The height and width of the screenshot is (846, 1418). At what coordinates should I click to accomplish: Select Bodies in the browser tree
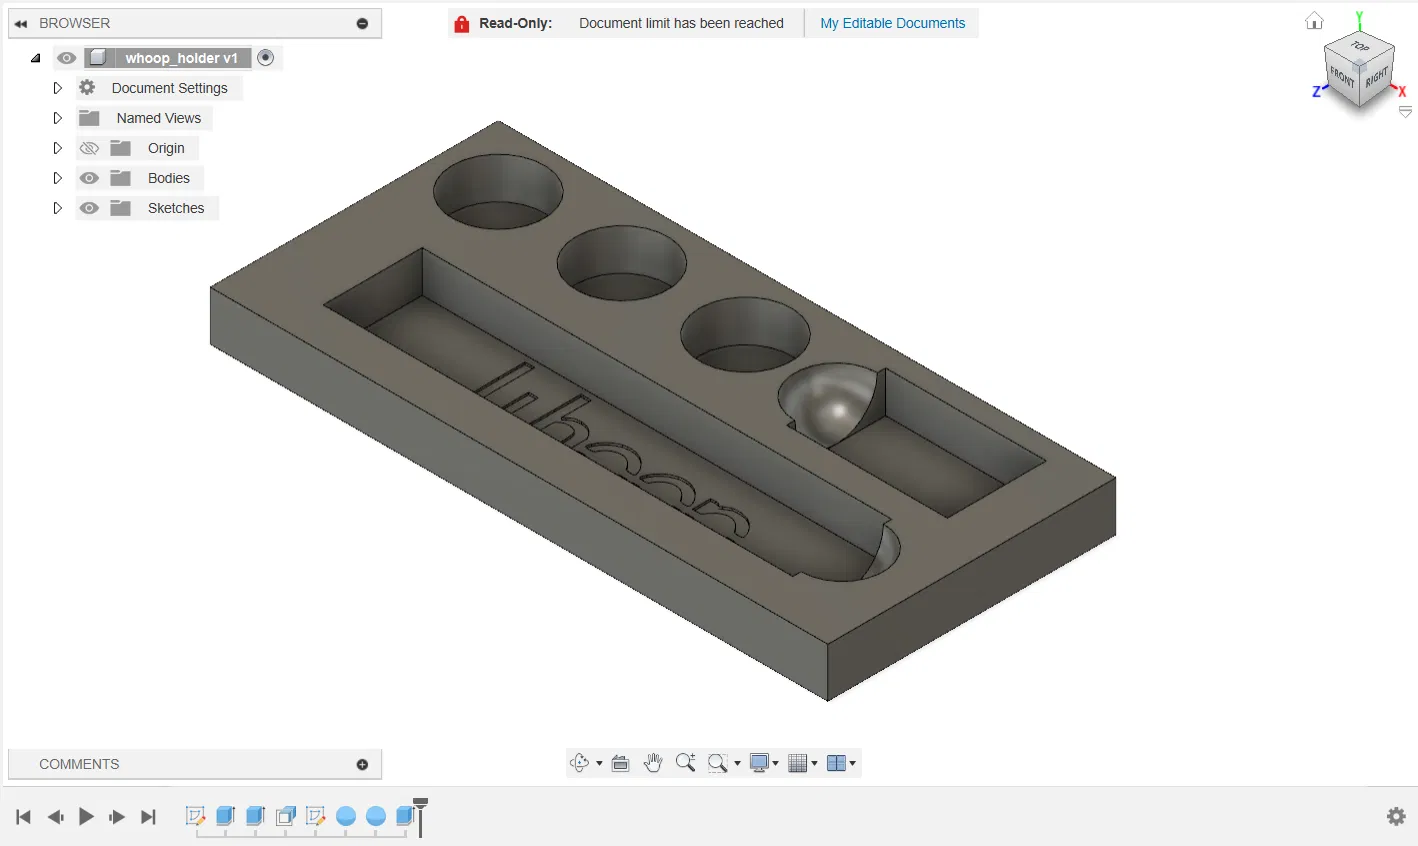[169, 178]
